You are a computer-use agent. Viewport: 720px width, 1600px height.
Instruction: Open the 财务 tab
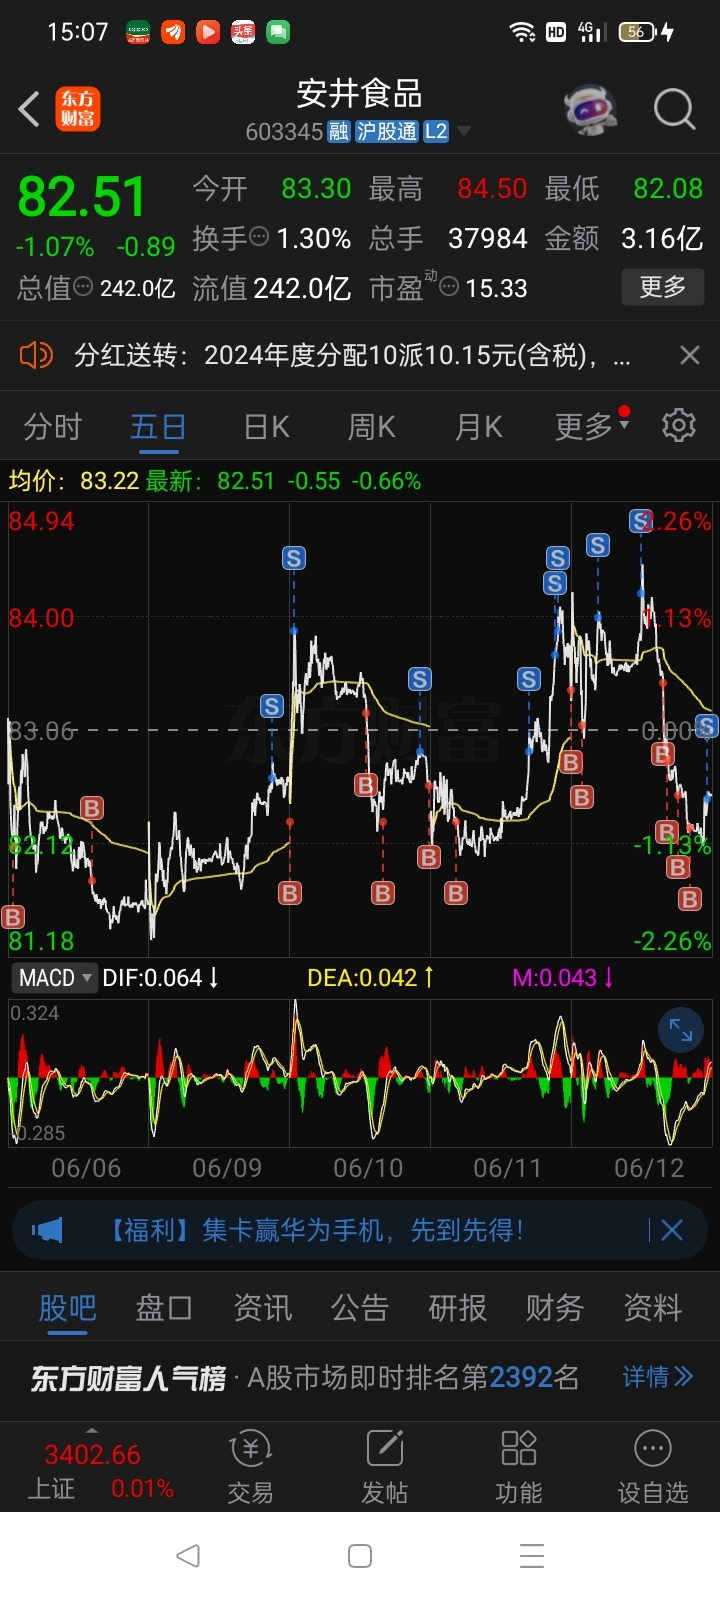(555, 1308)
